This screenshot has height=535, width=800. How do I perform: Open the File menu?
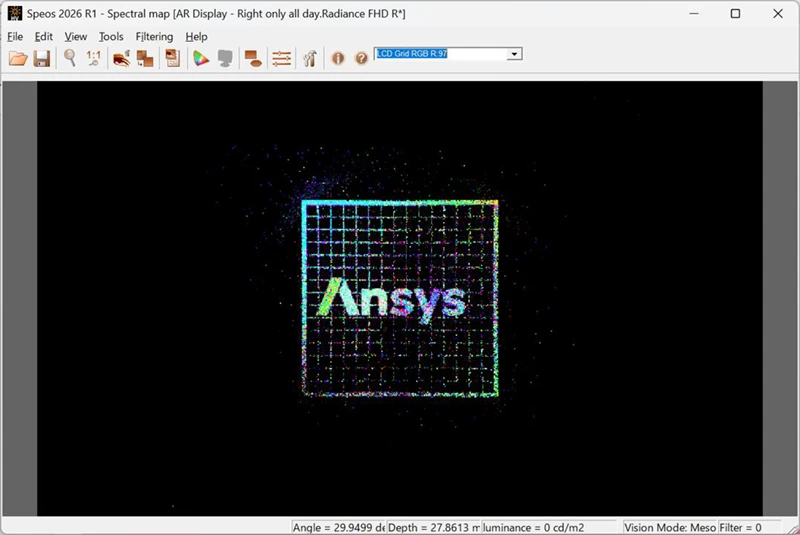tap(15, 37)
